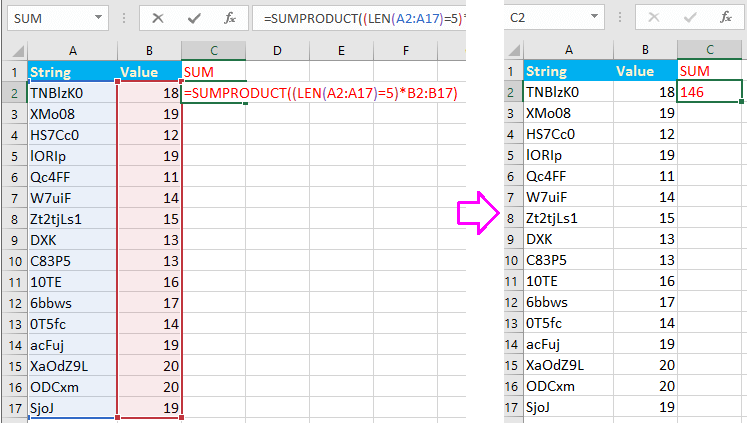Select column F header in left sheet
Image resolution: width=747 pixels, height=423 pixels.
[406, 51]
